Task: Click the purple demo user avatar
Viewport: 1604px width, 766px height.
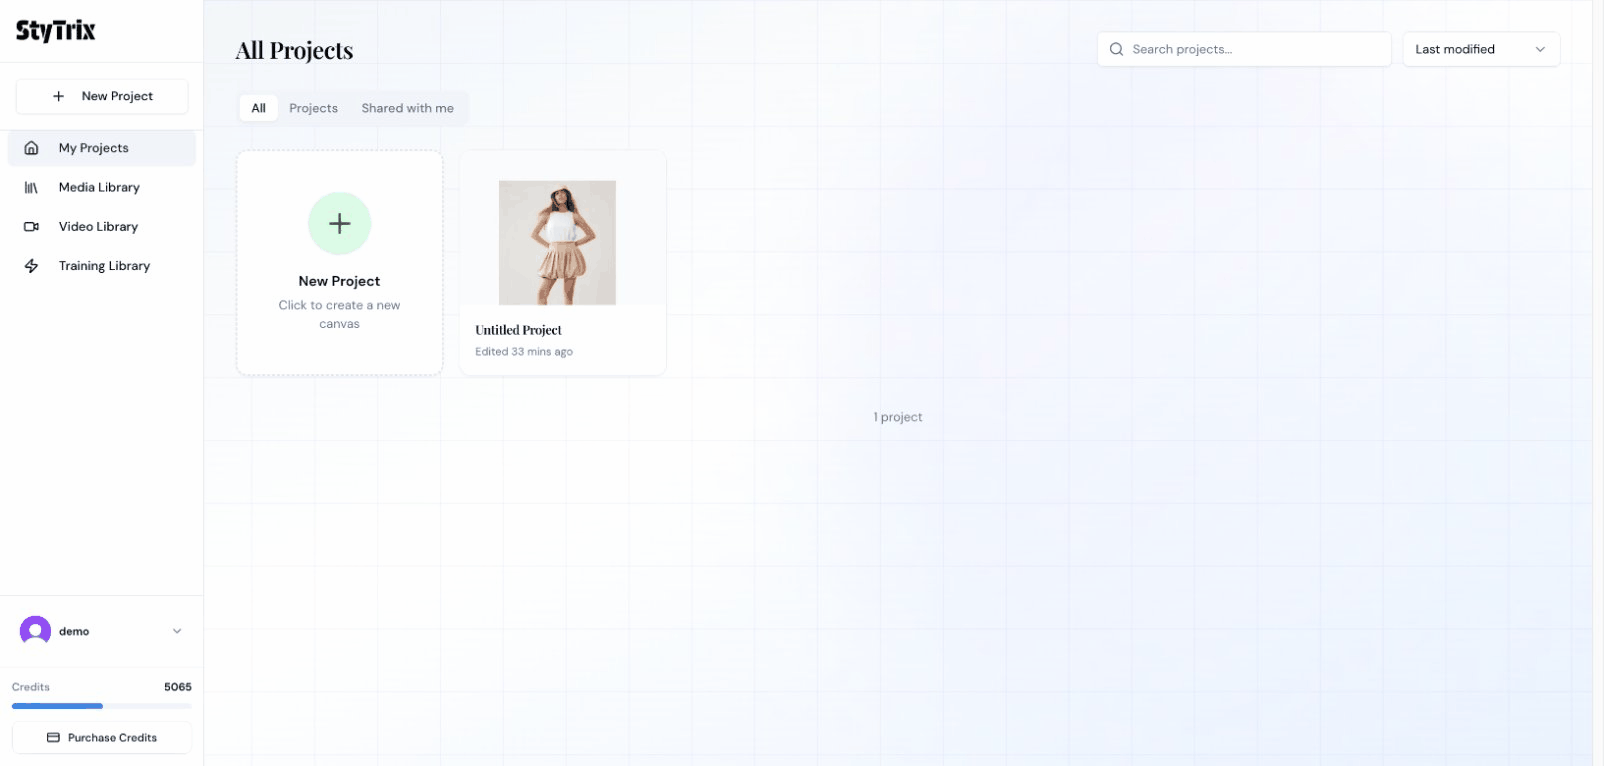Action: point(35,631)
